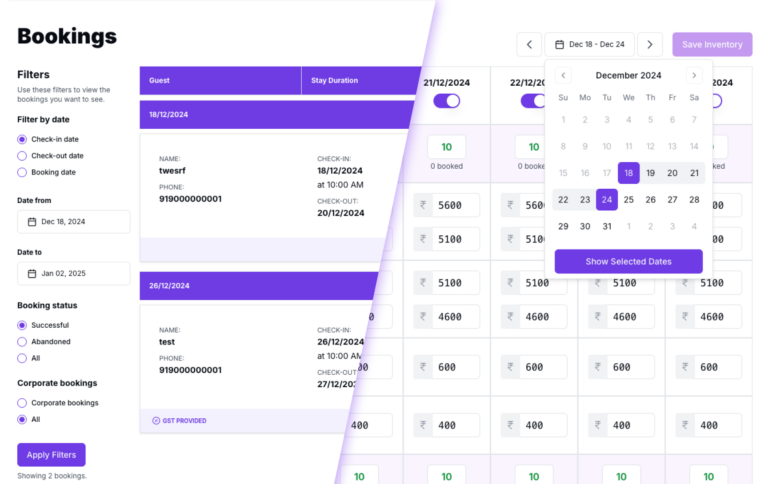768x484 pixels.
Task: Select All under Corporate bookings
Action: pyautogui.click(x=22, y=419)
